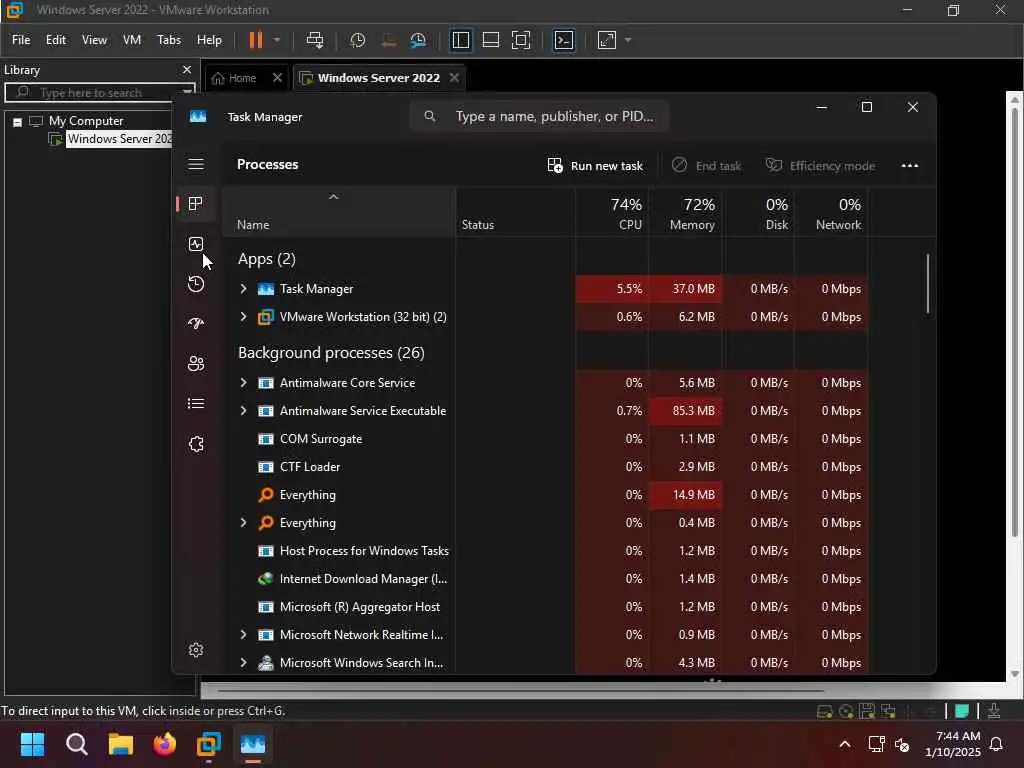Open VMware View menu
The image size is (1024, 768).
coord(94,40)
